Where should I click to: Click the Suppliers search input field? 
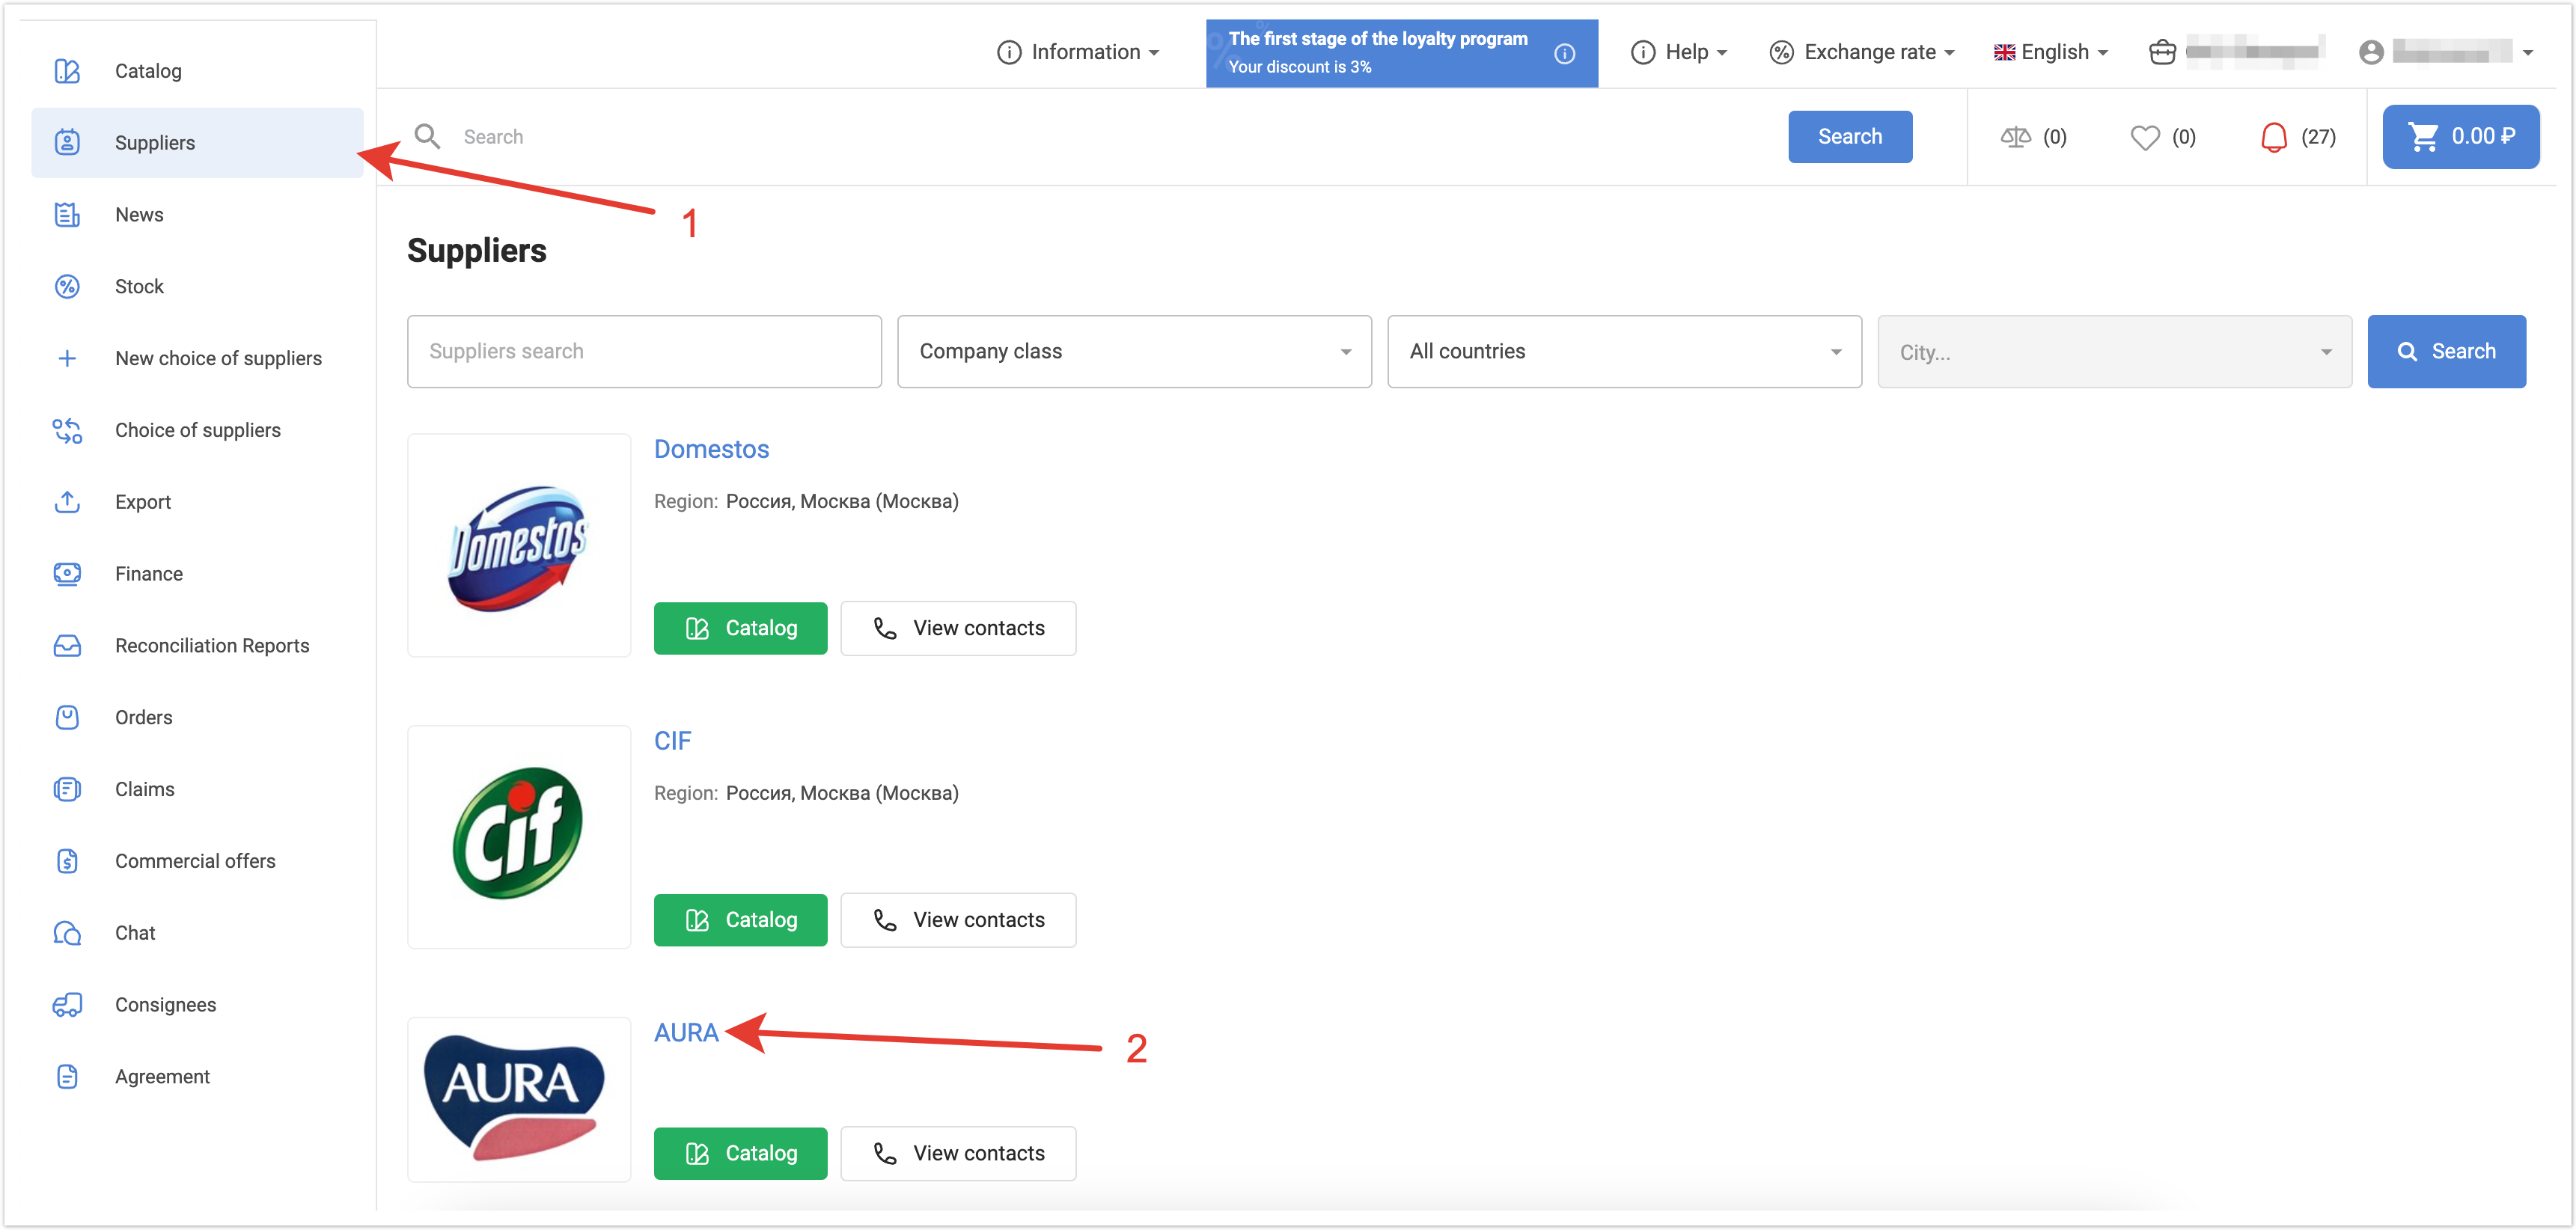[x=644, y=351]
